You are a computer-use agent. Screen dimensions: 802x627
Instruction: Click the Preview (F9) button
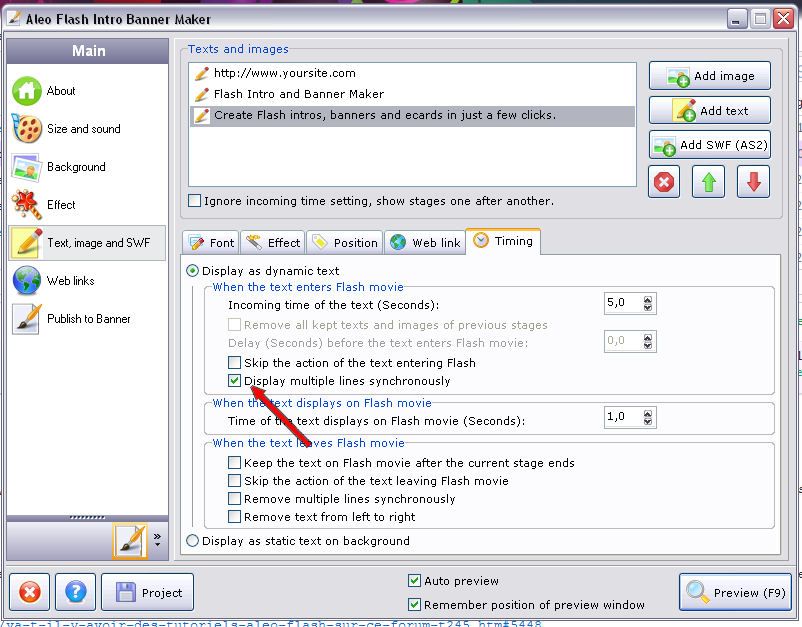coord(736,592)
